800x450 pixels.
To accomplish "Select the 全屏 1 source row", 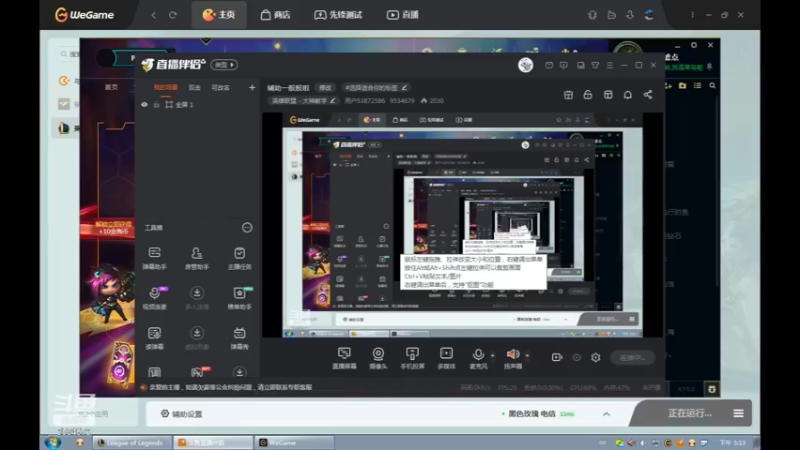I will tap(198, 105).
